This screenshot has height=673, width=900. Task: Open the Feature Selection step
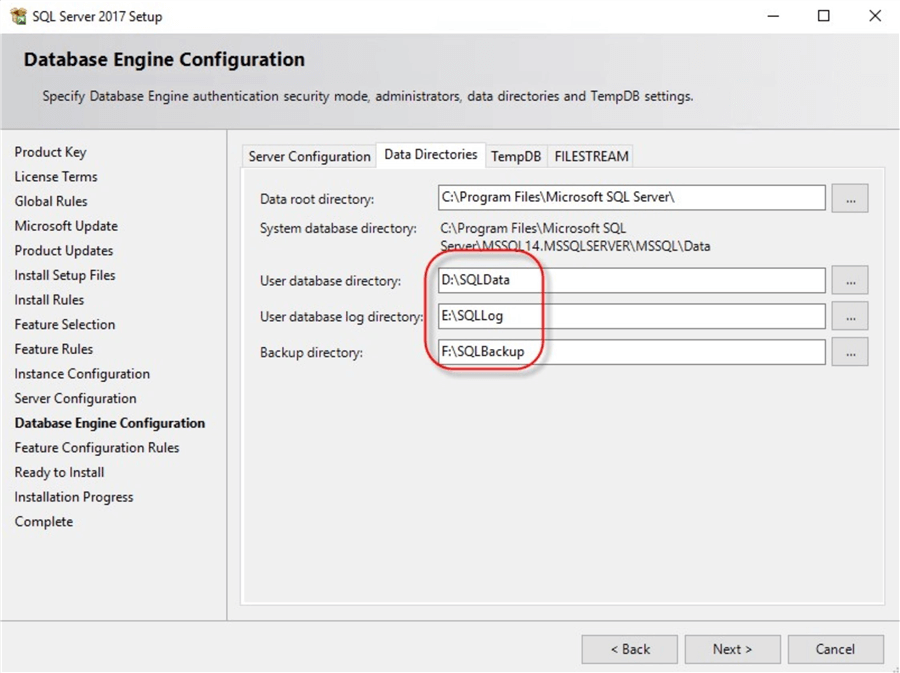64,324
